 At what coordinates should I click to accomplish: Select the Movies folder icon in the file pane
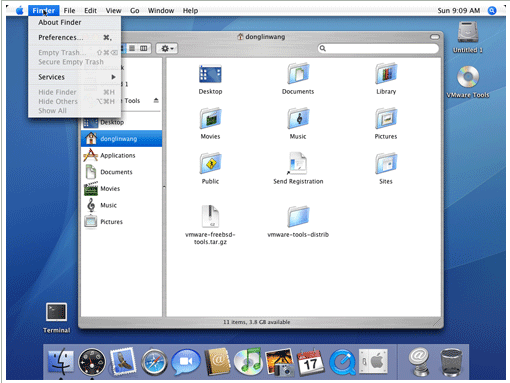coord(210,118)
